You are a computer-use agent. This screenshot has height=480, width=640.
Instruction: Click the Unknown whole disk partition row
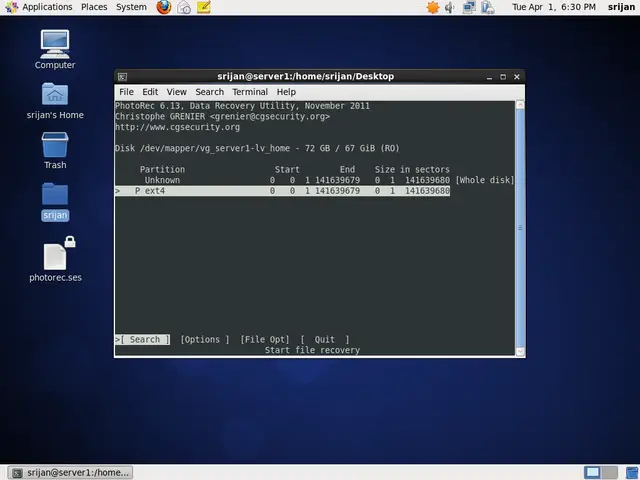(314, 180)
